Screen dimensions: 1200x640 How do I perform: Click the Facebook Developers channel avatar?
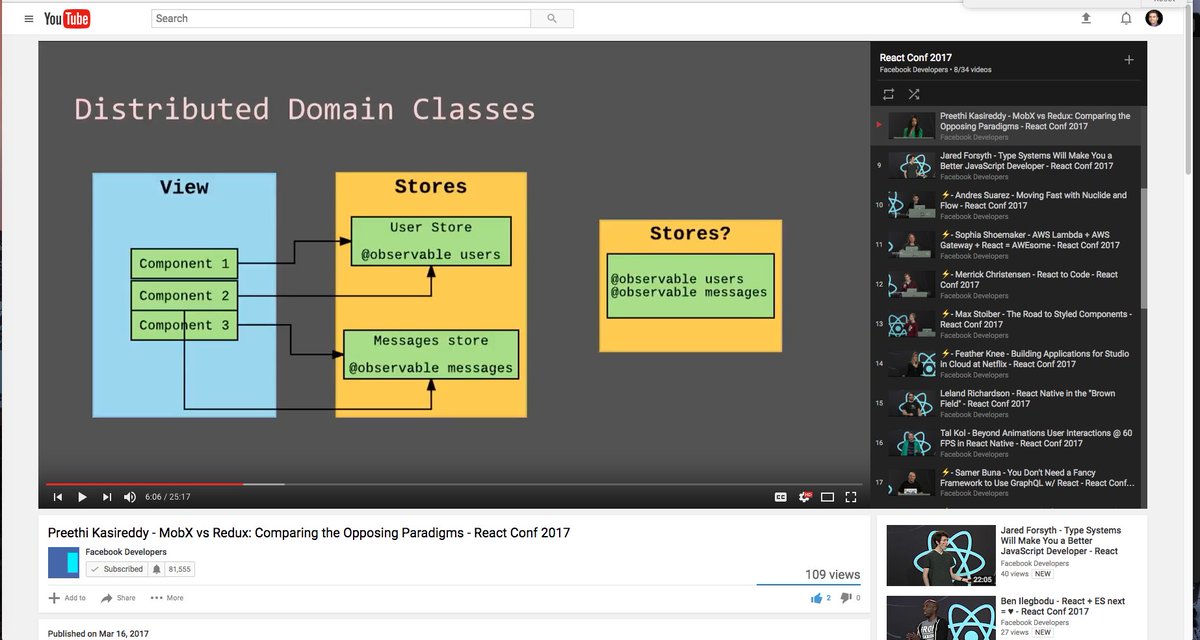[x=64, y=563]
